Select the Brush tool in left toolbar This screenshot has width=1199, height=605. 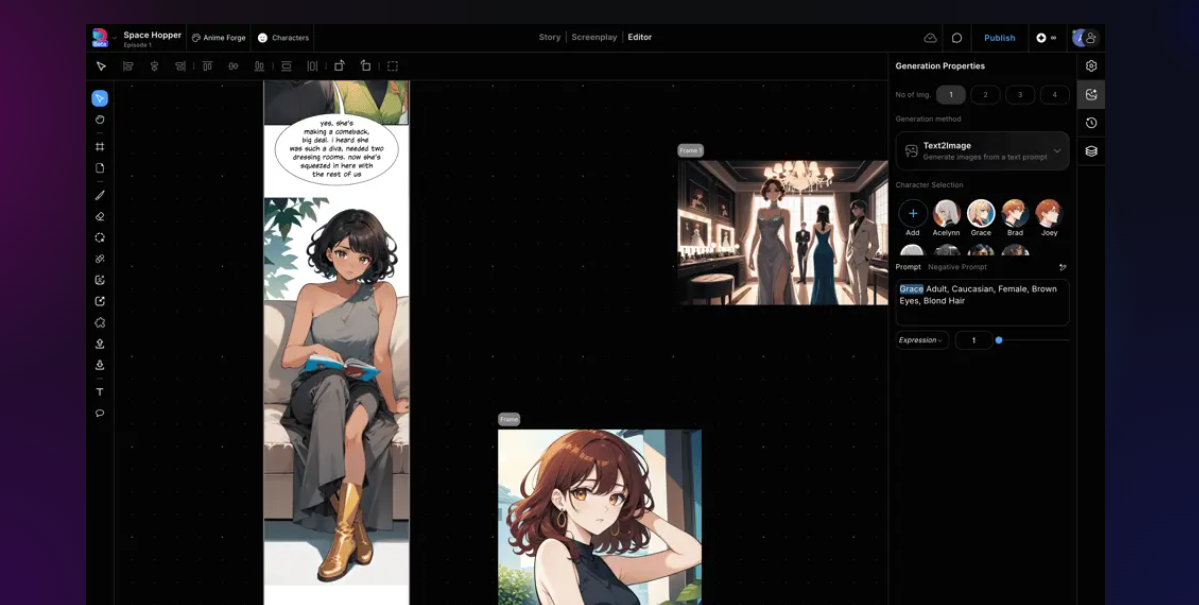(x=100, y=195)
